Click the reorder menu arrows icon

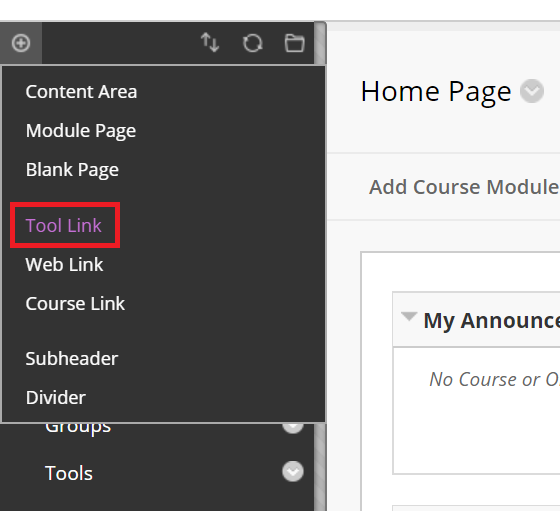(210, 42)
